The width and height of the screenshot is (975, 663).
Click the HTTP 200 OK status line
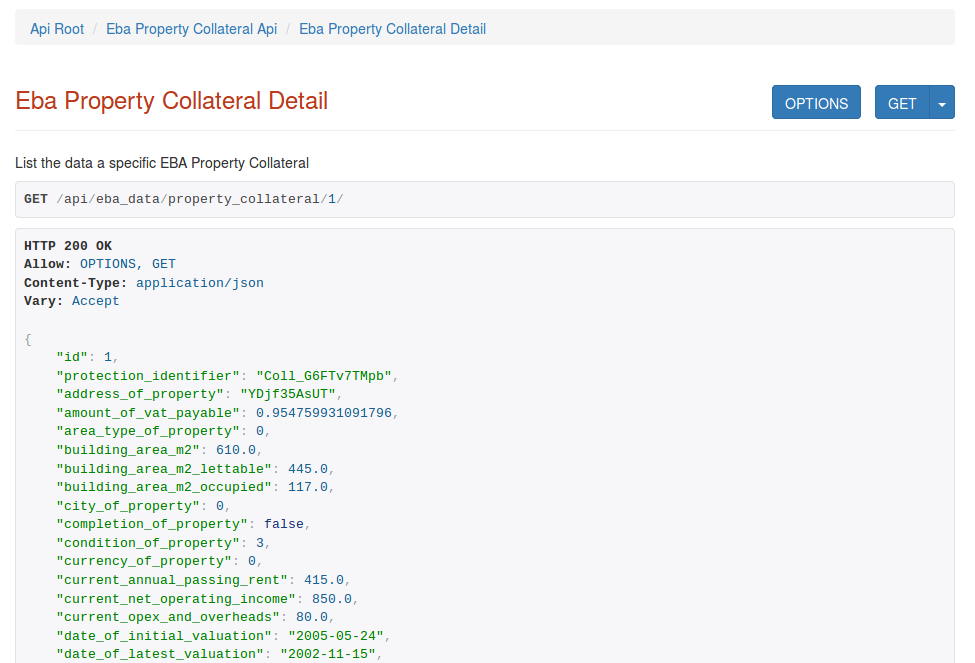coord(68,246)
